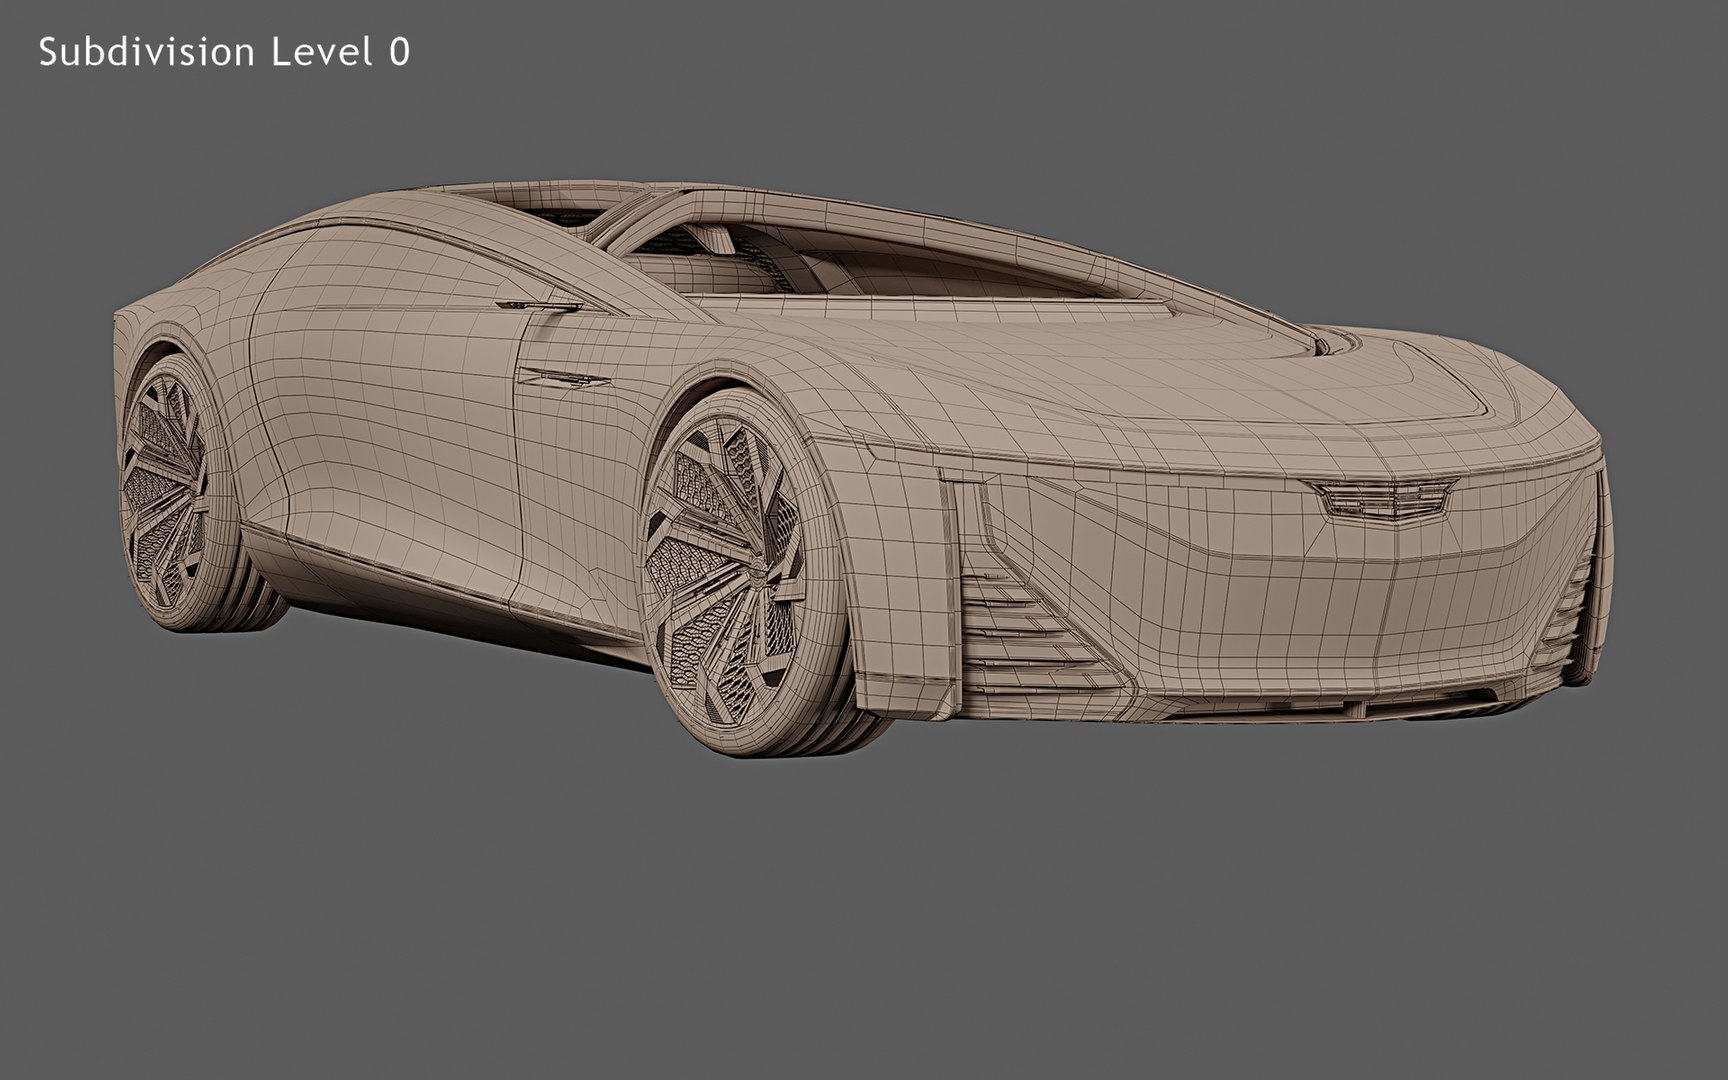The height and width of the screenshot is (1080, 1728).
Task: Click the crest emblem on the car's front
Action: tap(1380, 501)
